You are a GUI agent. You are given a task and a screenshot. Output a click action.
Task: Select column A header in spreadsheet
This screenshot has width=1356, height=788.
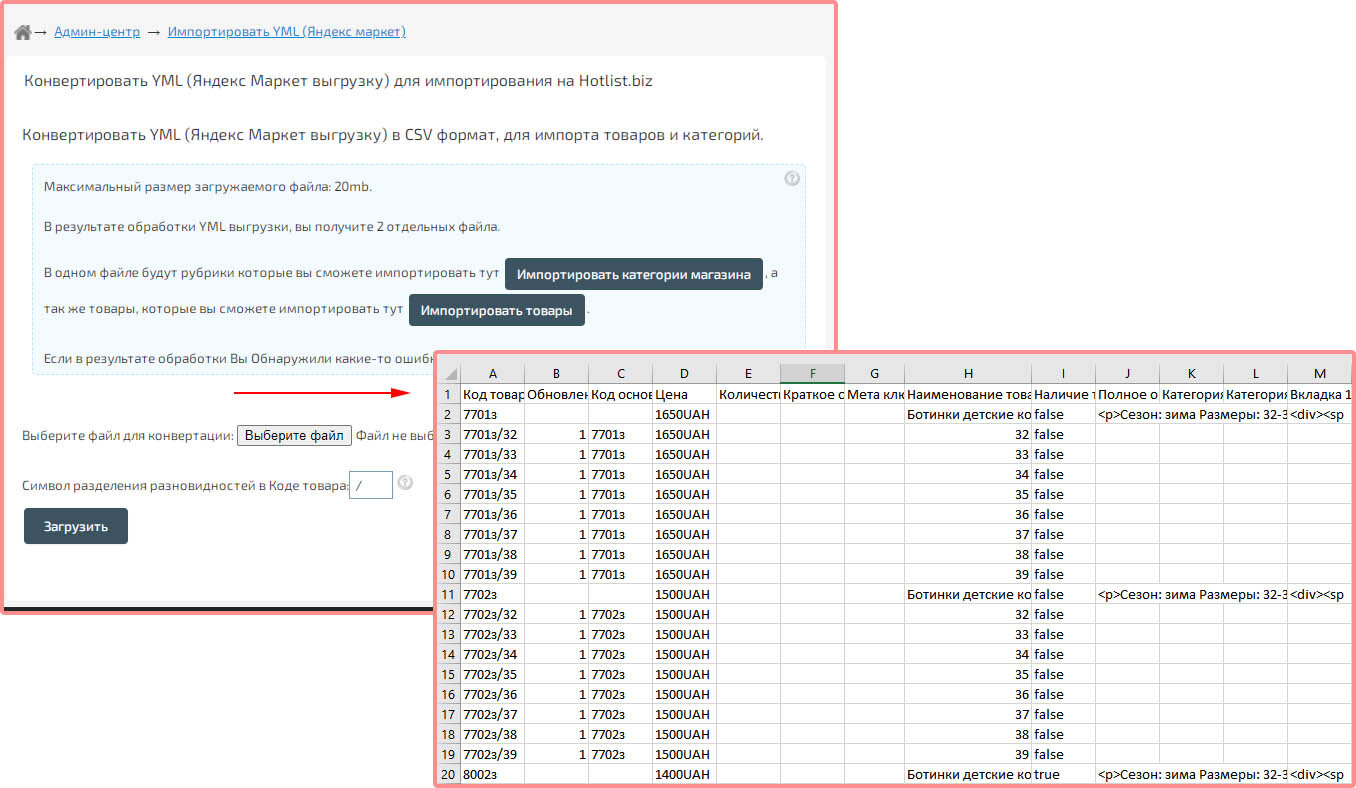(492, 374)
